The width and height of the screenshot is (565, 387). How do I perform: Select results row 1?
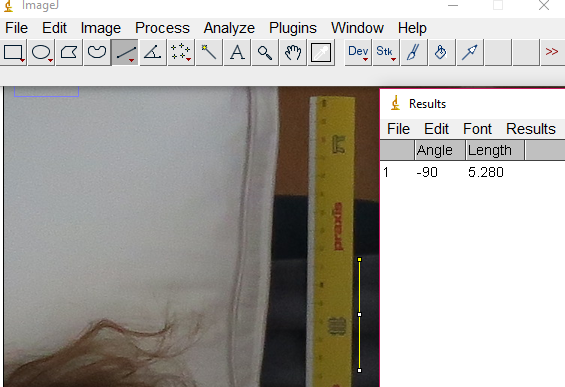click(x=472, y=172)
